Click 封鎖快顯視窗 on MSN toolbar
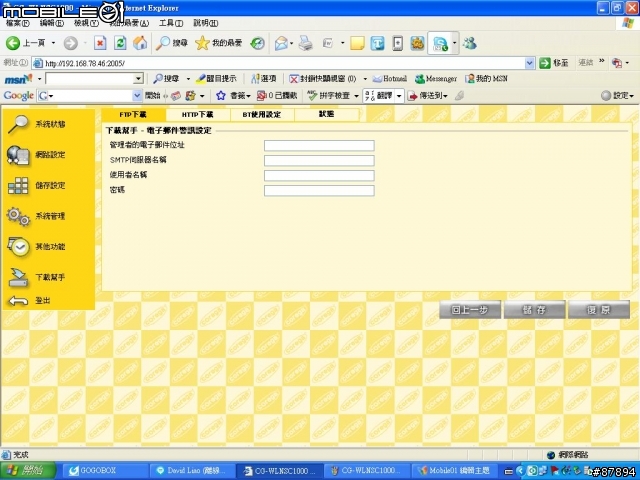The width and height of the screenshot is (640, 480). (x=322, y=78)
